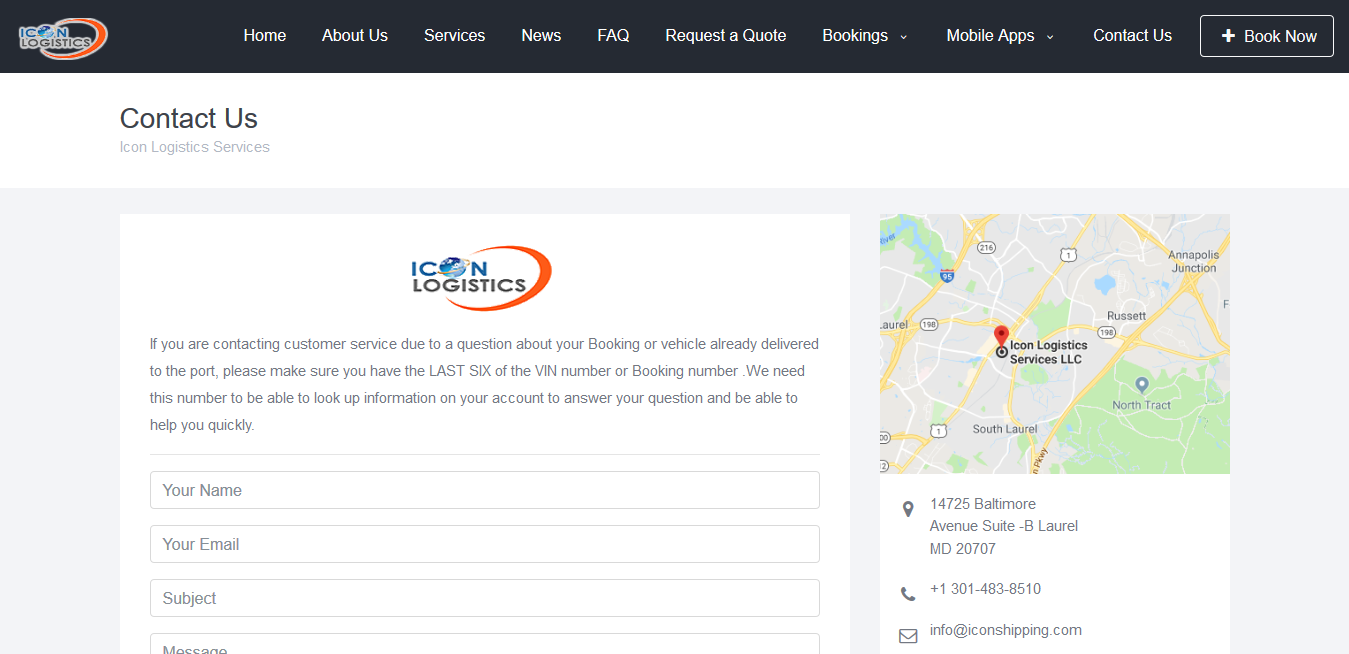Expand the Bookings chevron arrow
Viewport: 1349px width, 654px height.
pos(903,37)
